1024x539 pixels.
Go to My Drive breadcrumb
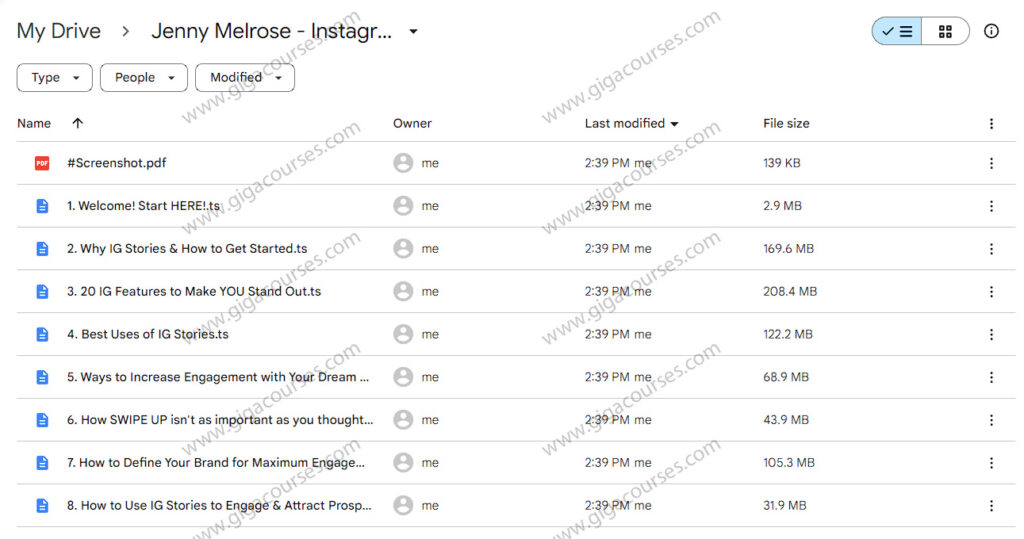[59, 31]
